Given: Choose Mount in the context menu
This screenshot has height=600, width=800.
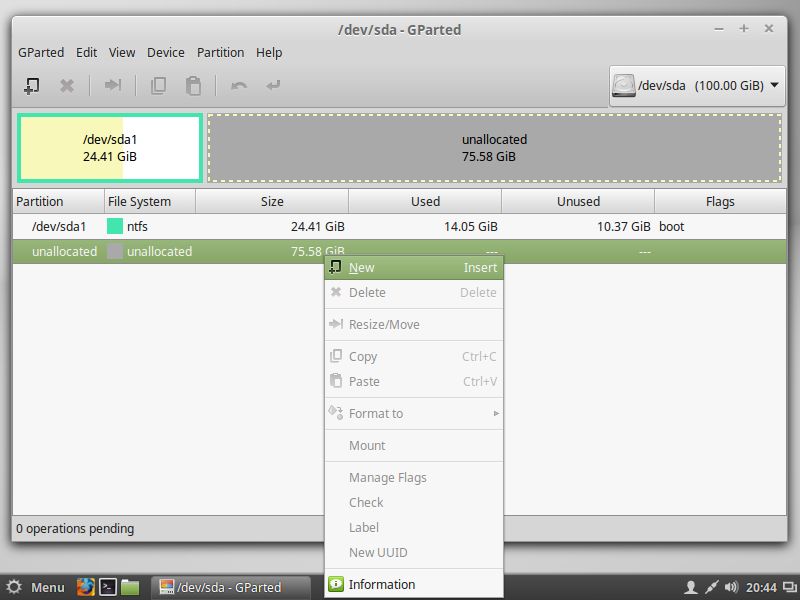Looking at the screenshot, I should click(414, 445).
